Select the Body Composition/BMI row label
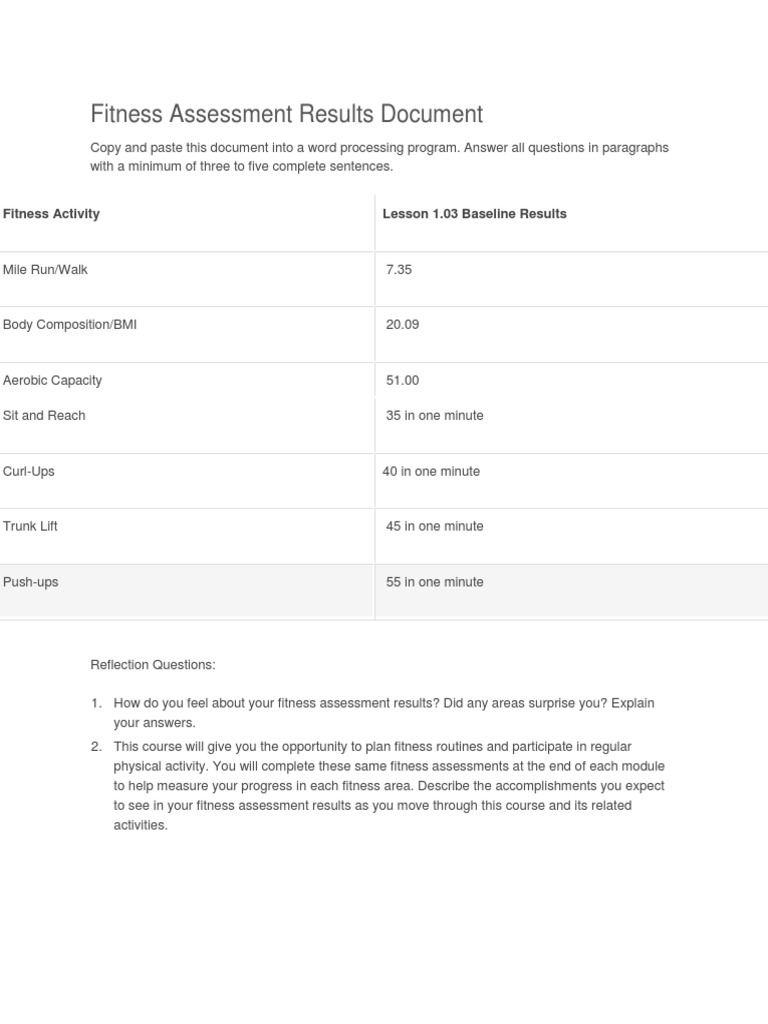 point(70,325)
